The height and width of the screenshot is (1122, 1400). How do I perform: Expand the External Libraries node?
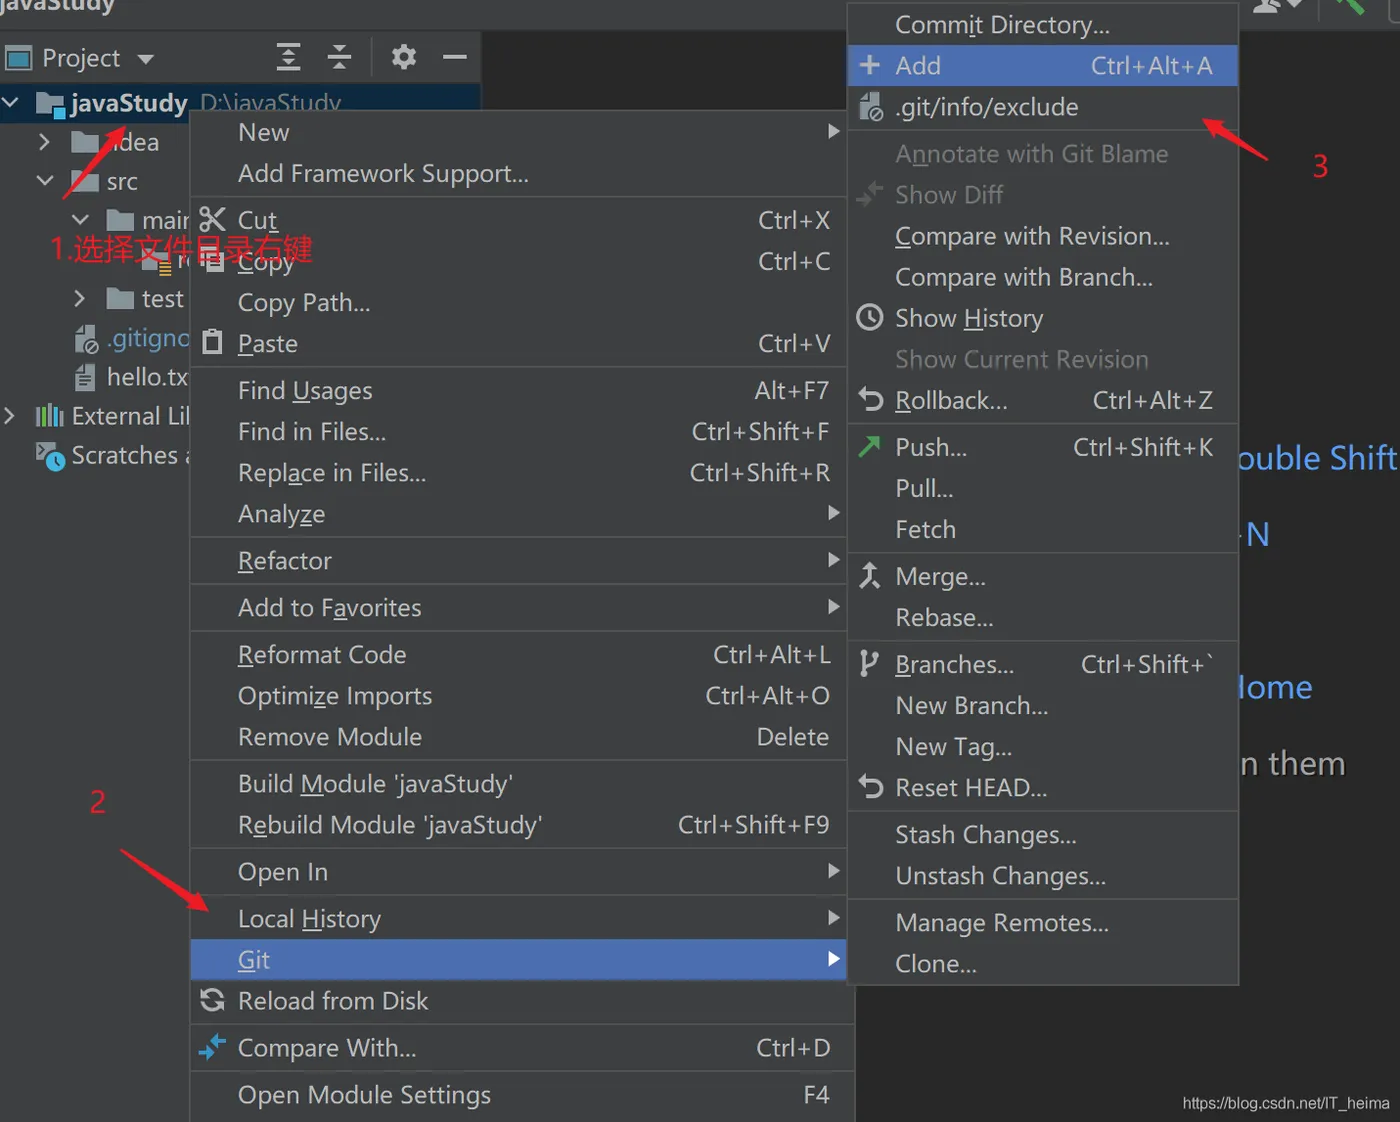point(10,416)
